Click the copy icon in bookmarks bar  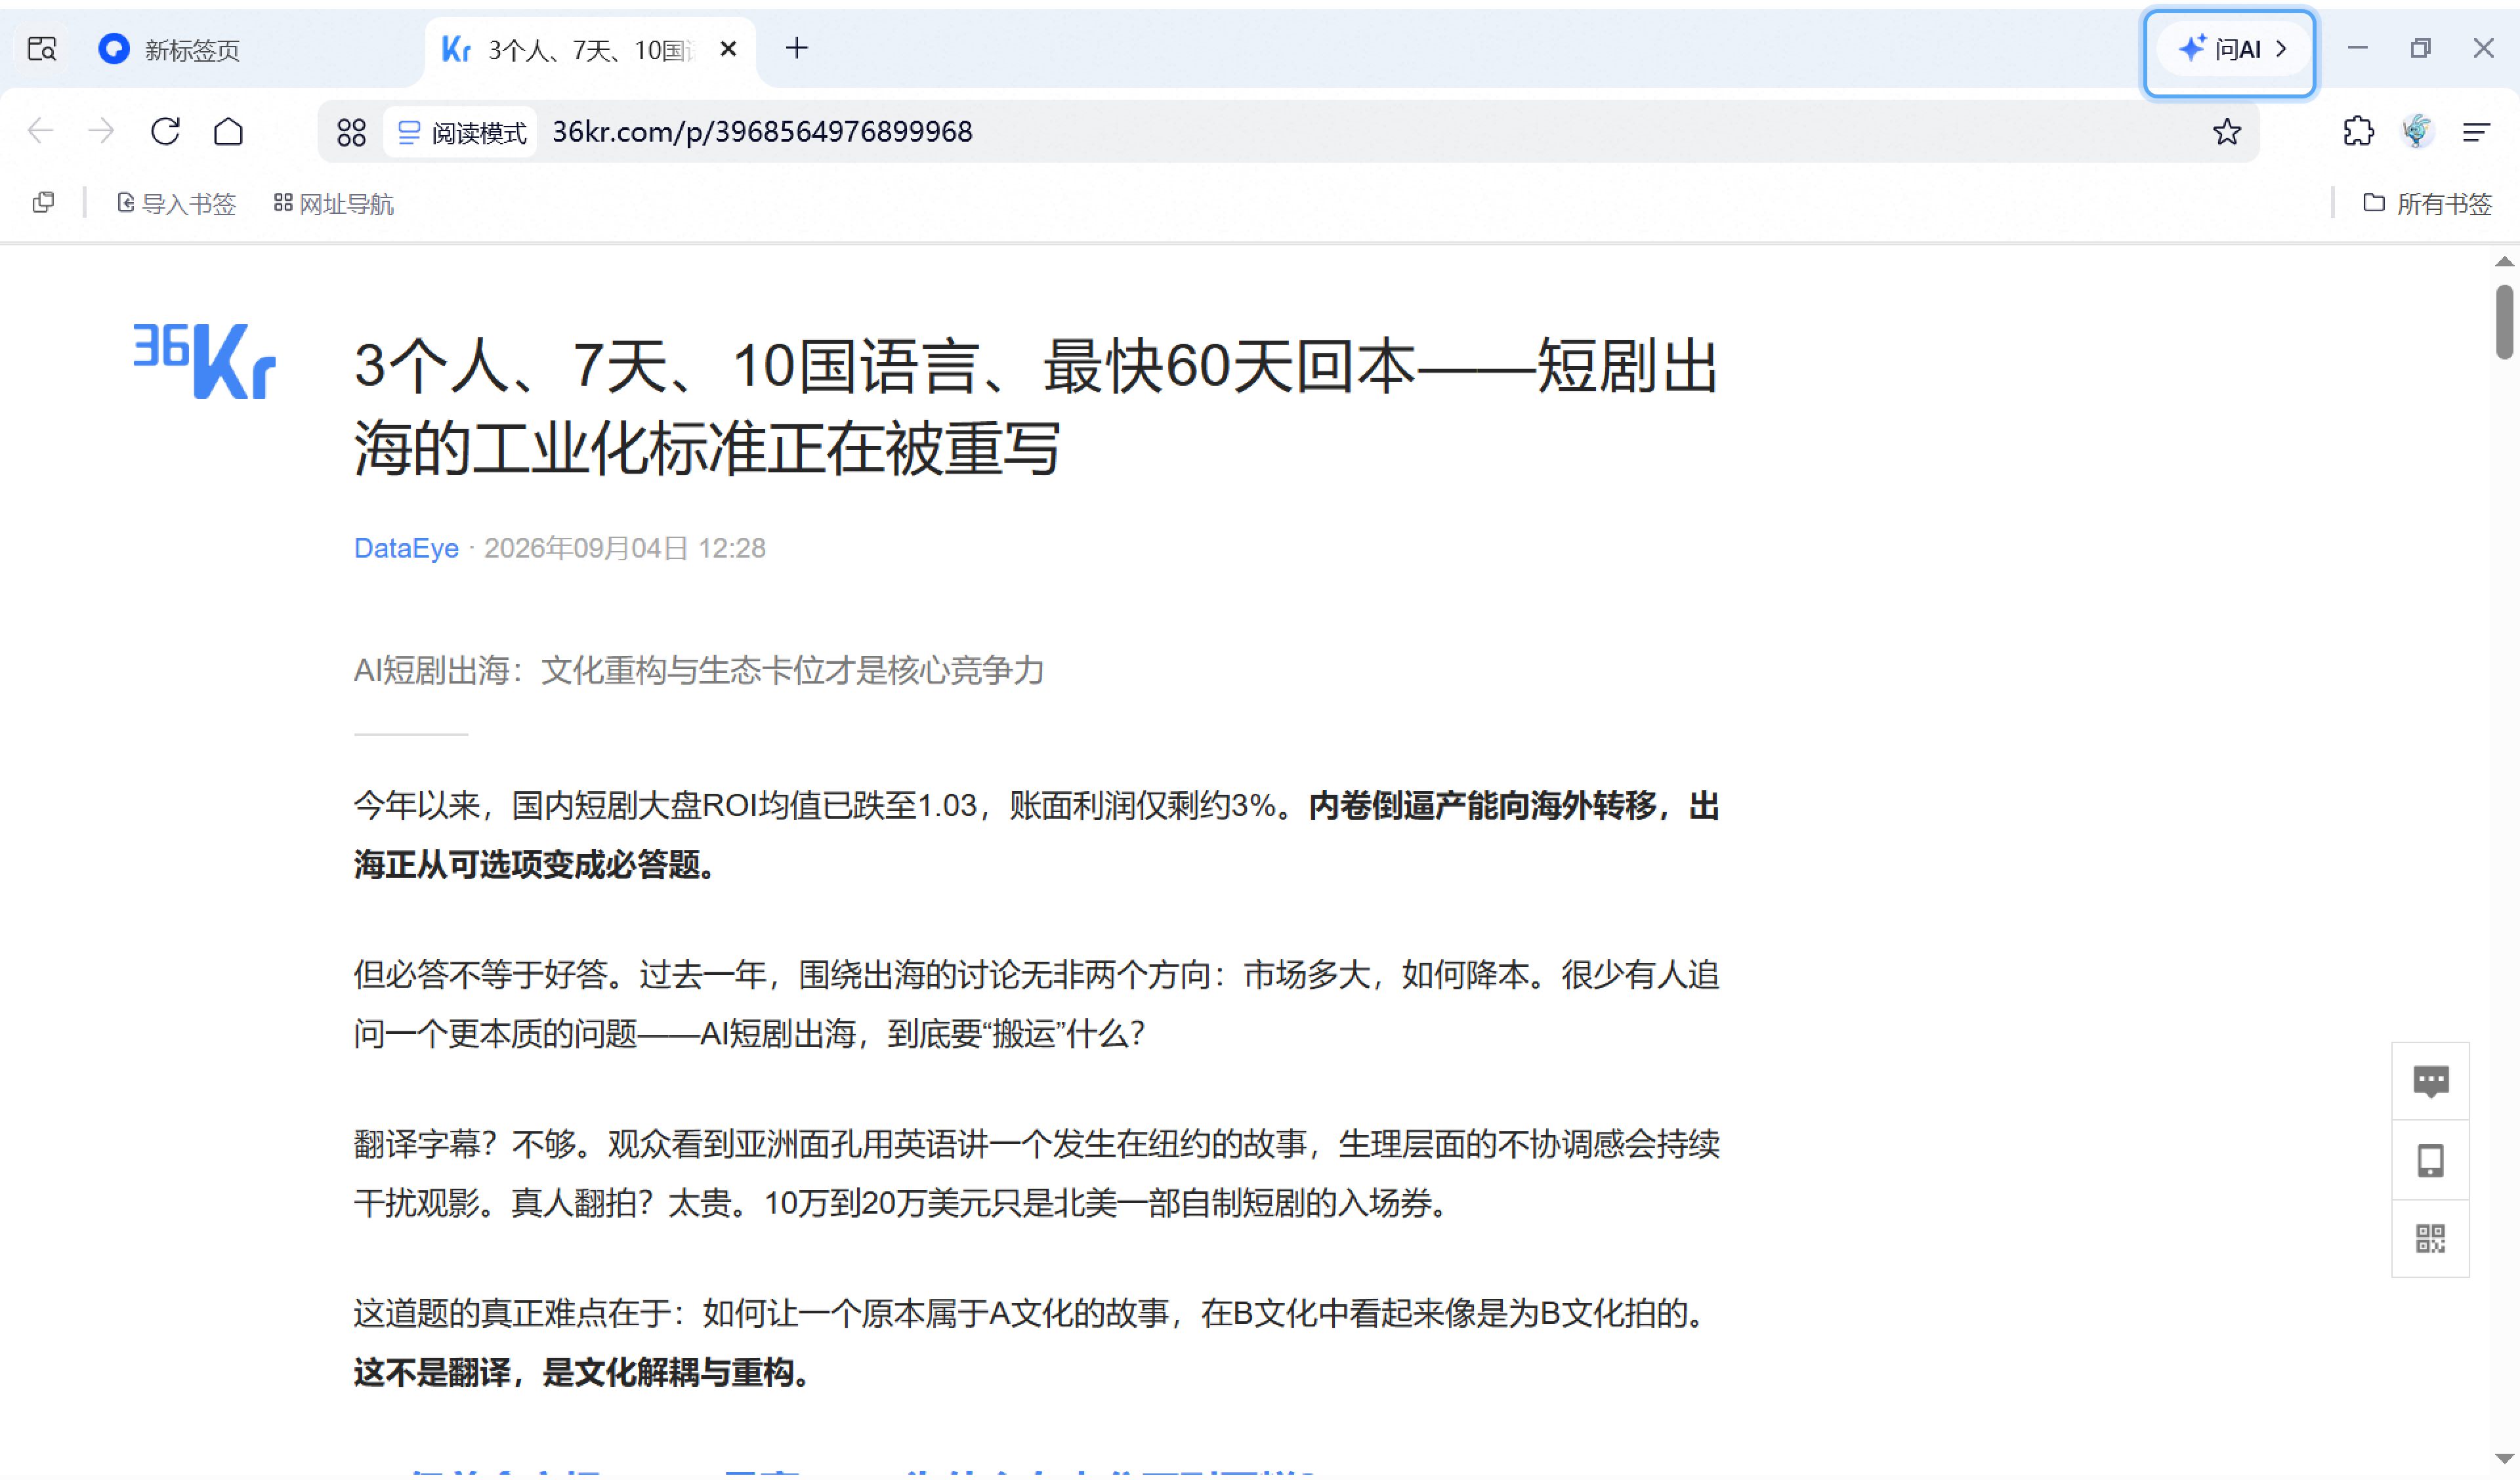point(43,202)
